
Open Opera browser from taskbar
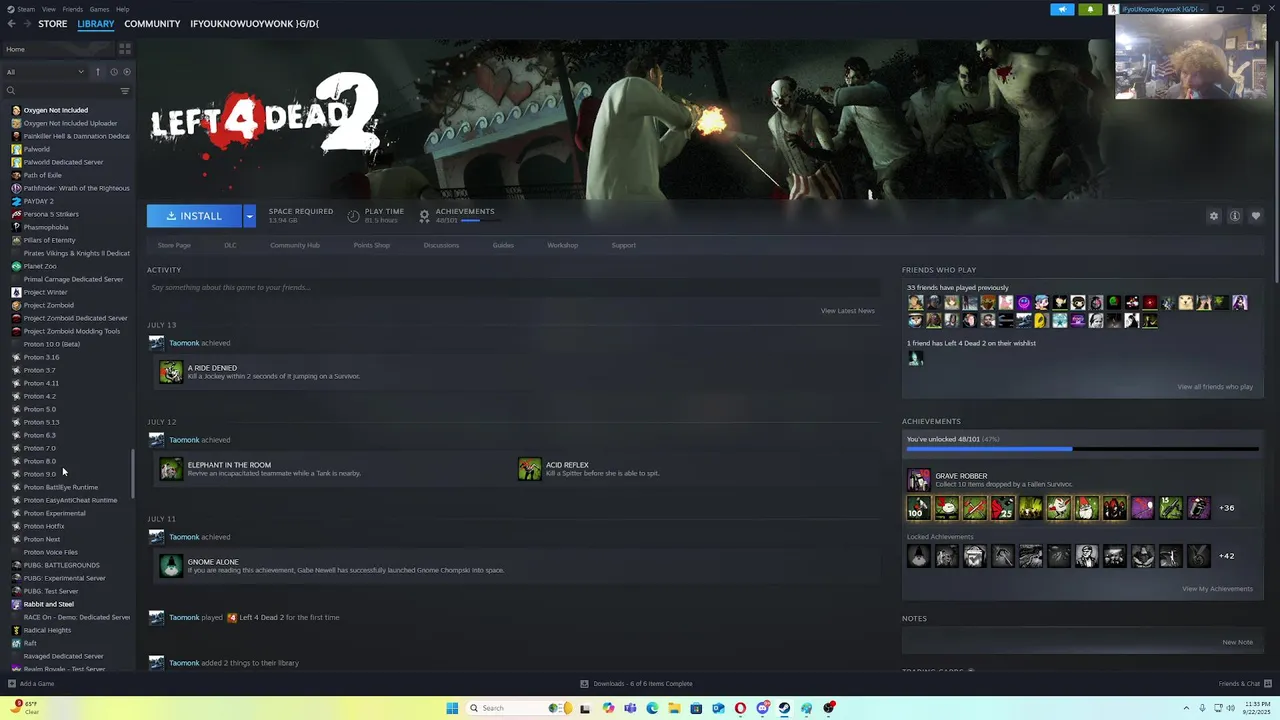[740, 708]
